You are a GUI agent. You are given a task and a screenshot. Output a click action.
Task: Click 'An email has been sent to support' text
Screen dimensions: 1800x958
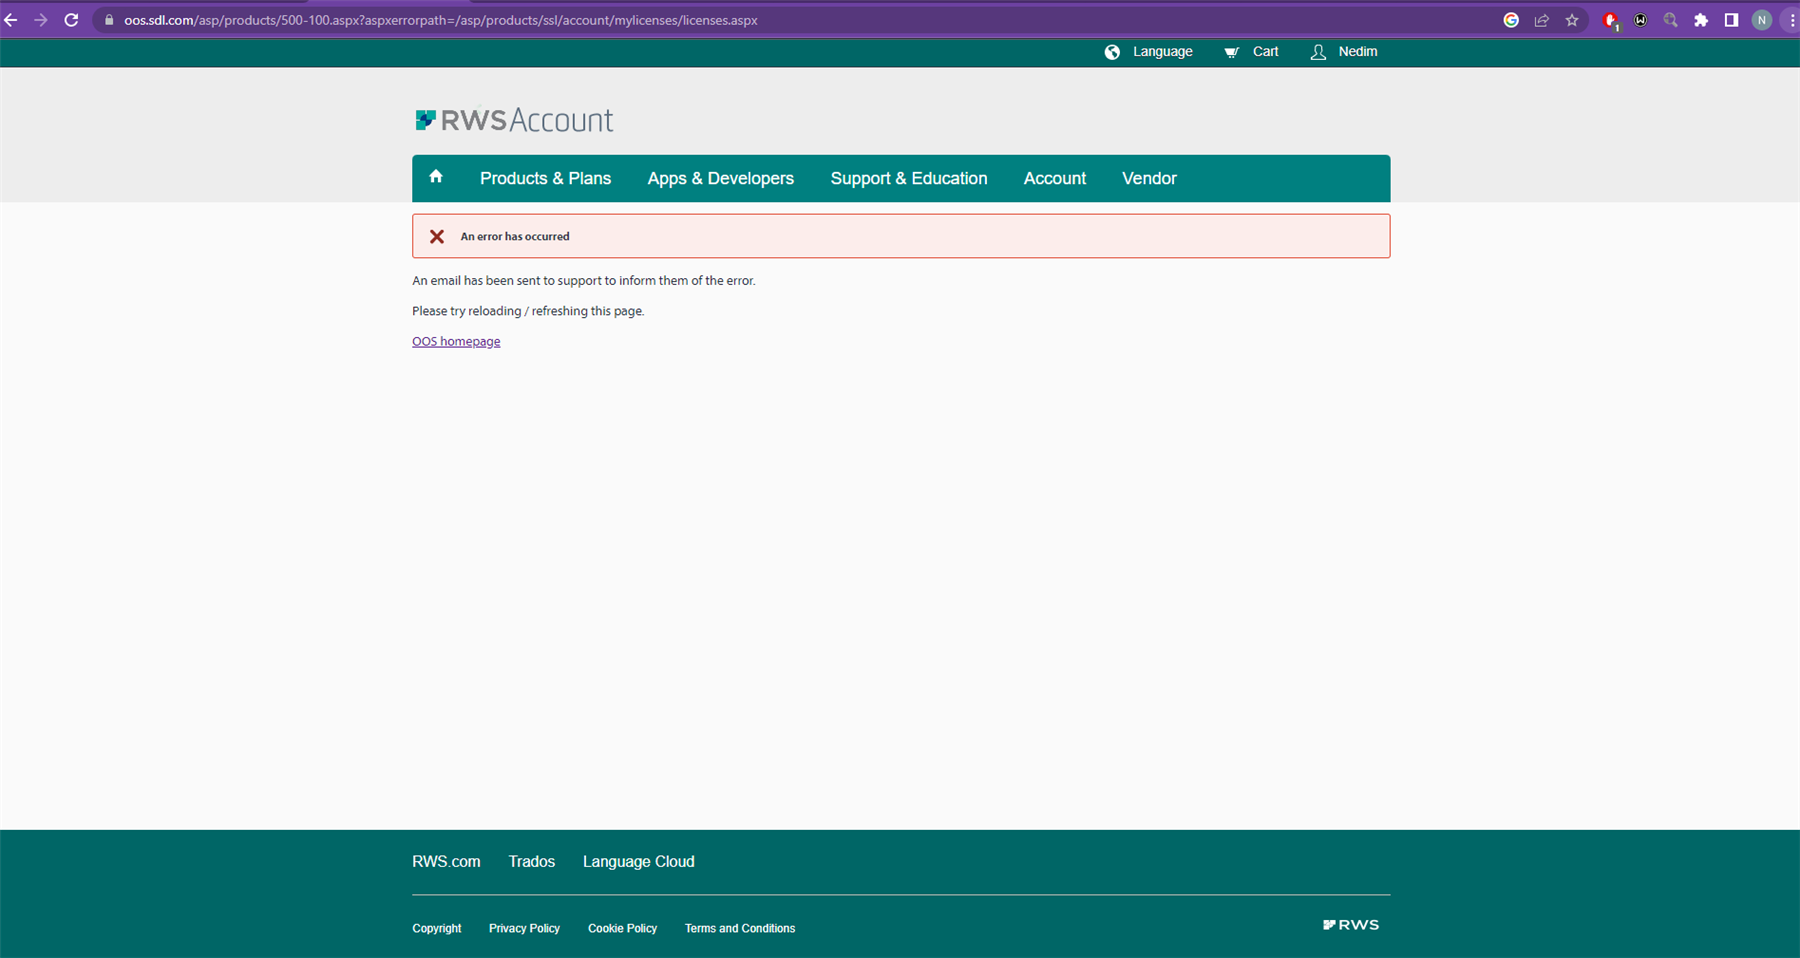point(584,281)
